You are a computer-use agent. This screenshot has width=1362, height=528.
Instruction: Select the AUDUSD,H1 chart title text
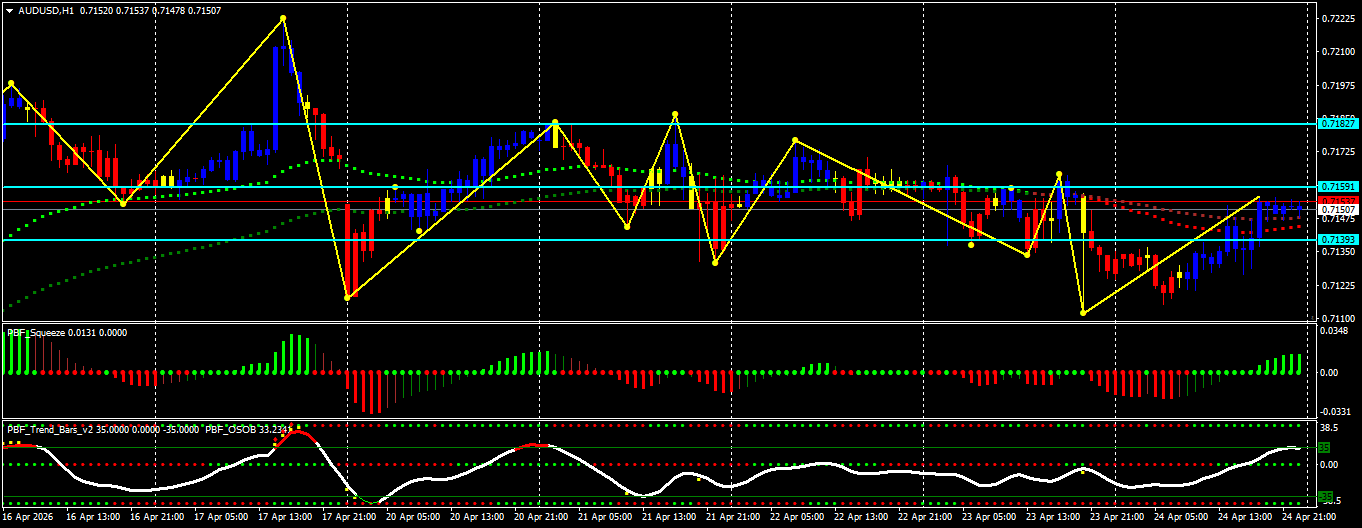pyautogui.click(x=45, y=10)
